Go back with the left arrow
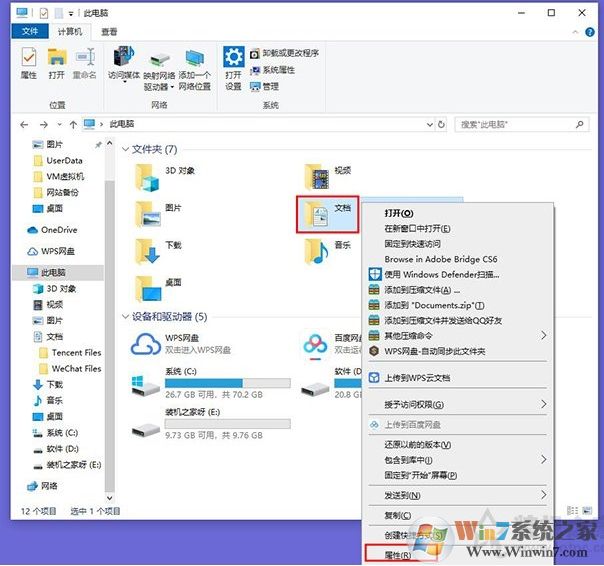 [24, 124]
